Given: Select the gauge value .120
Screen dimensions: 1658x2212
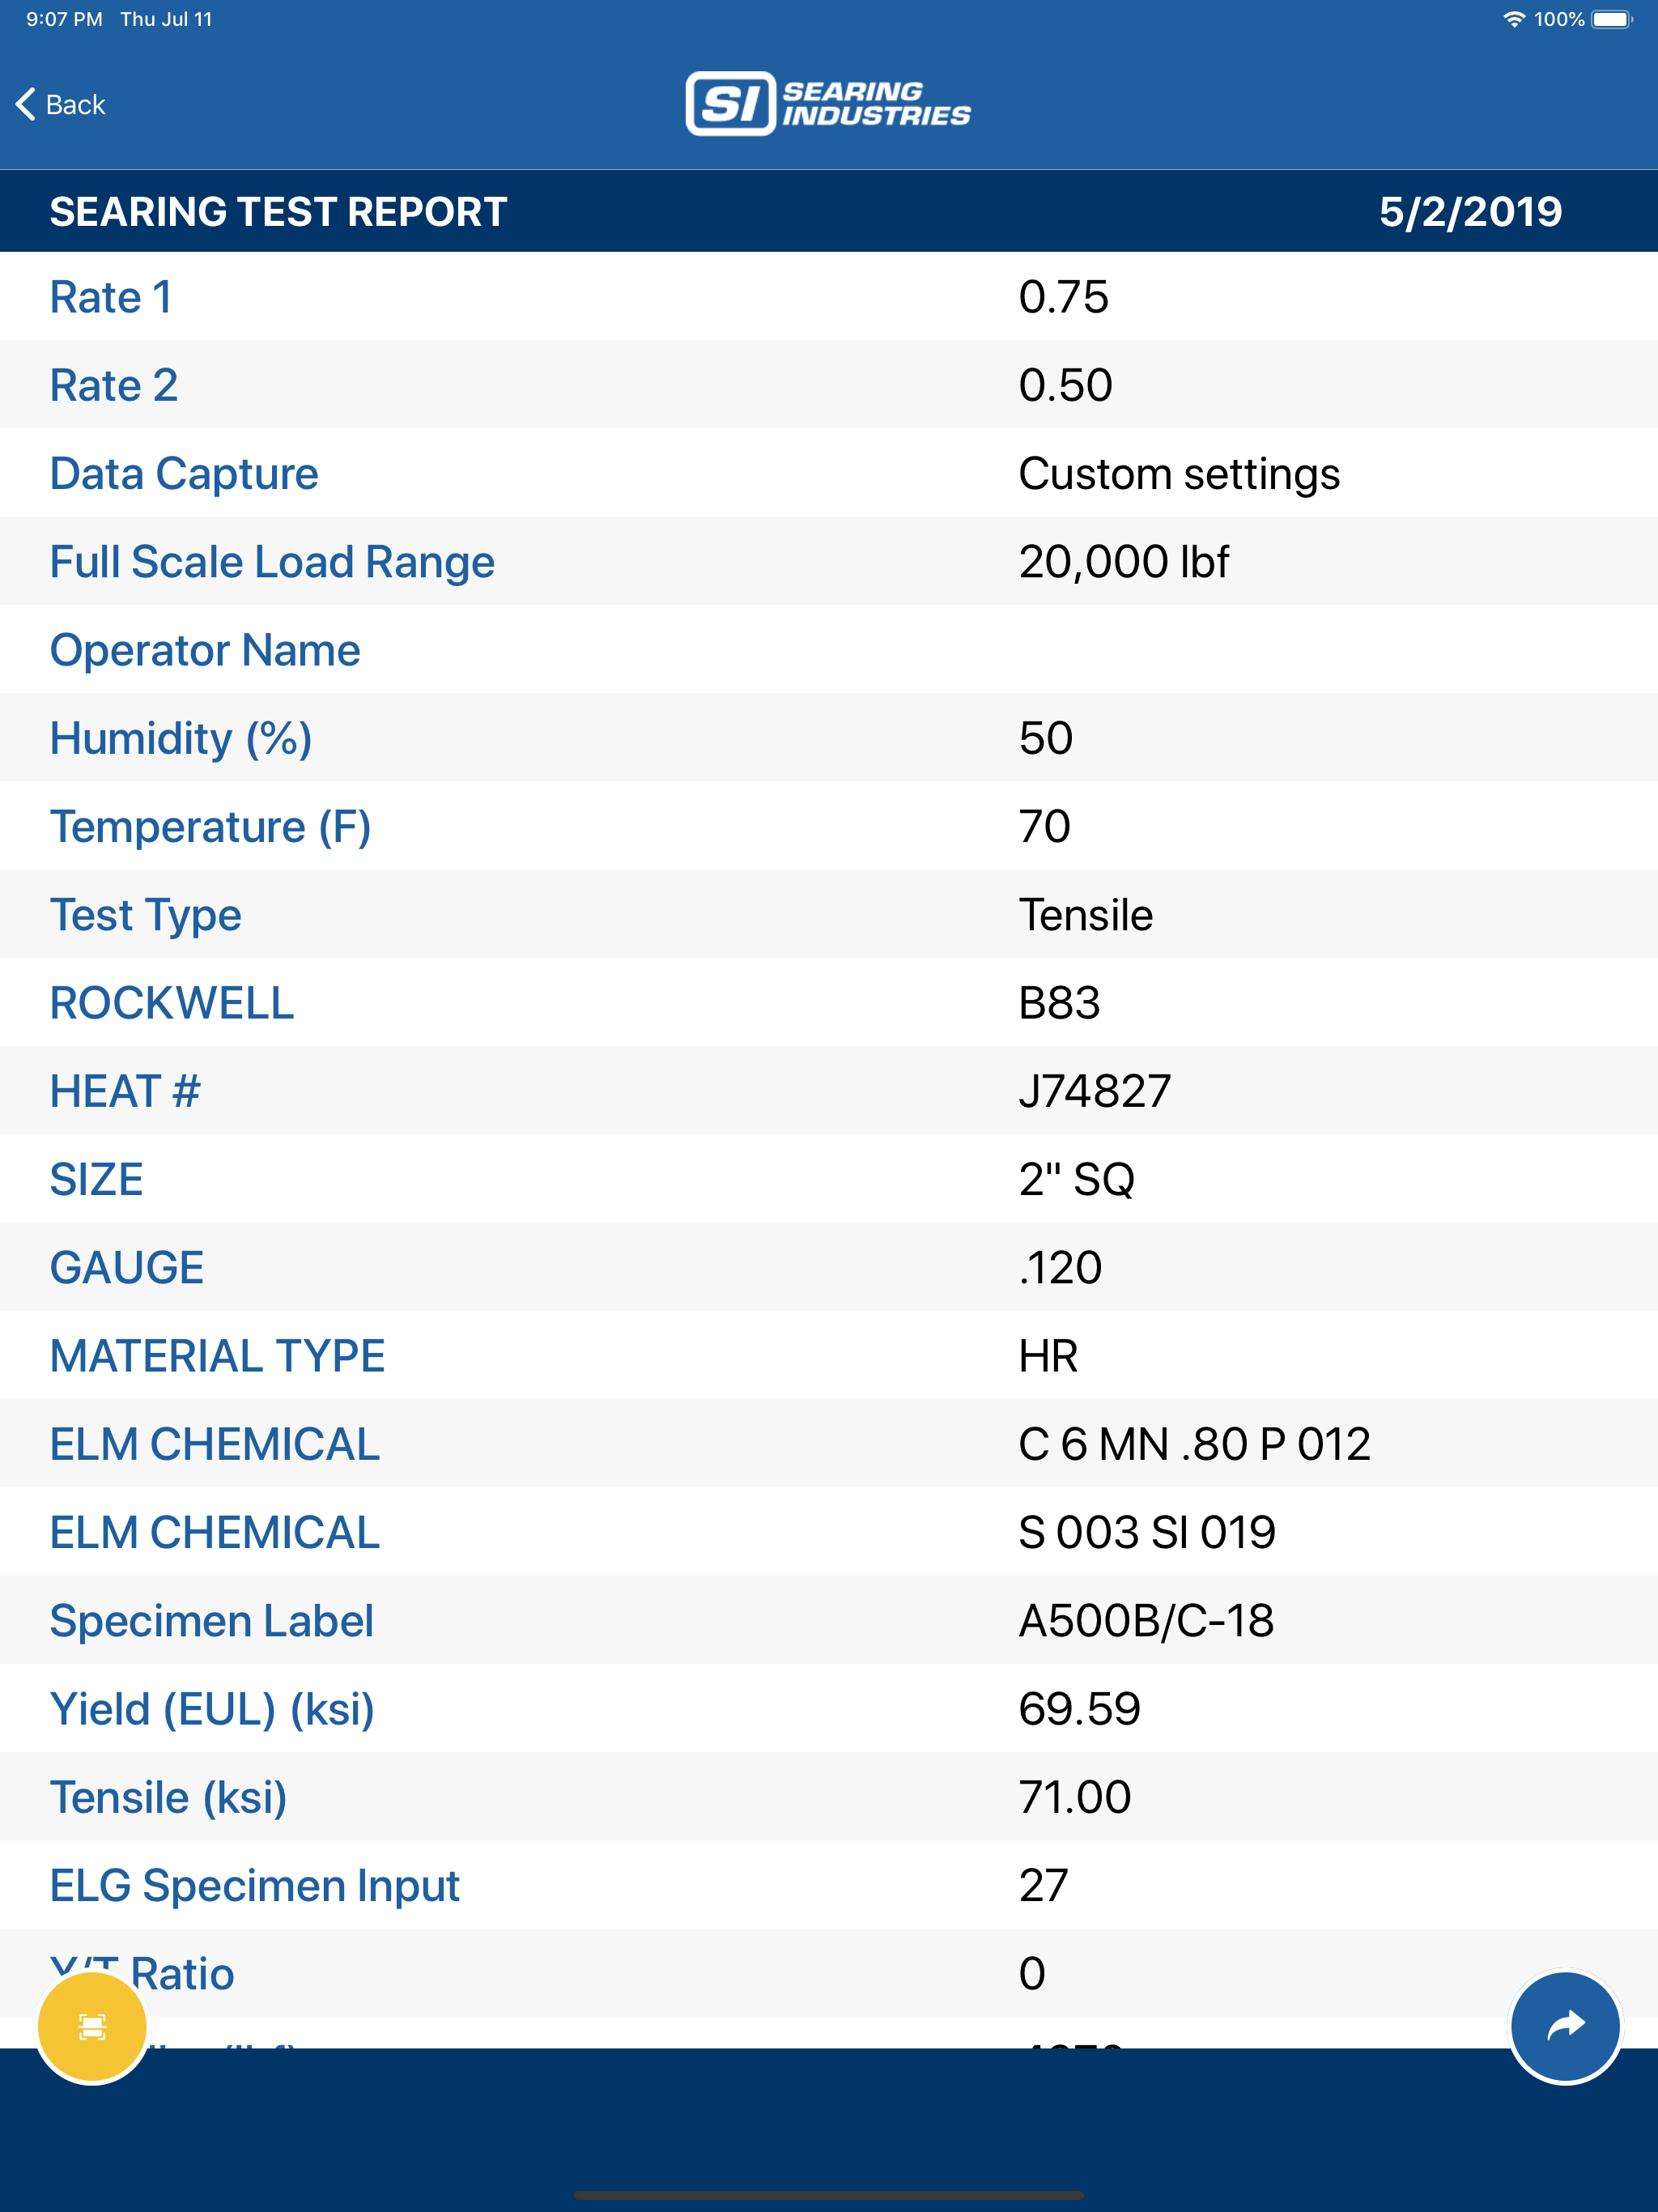Looking at the screenshot, I should tap(1060, 1267).
